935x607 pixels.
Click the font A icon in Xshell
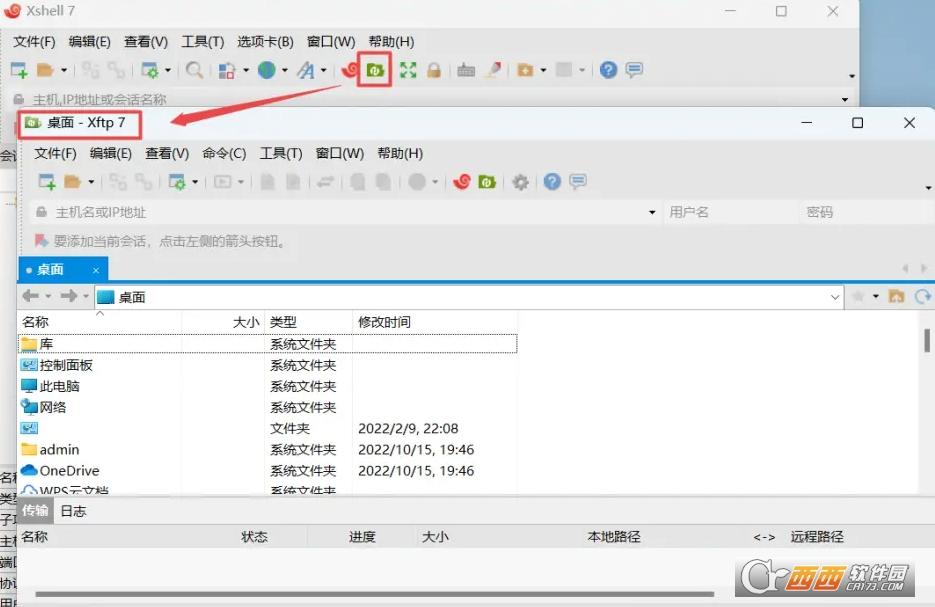point(306,70)
